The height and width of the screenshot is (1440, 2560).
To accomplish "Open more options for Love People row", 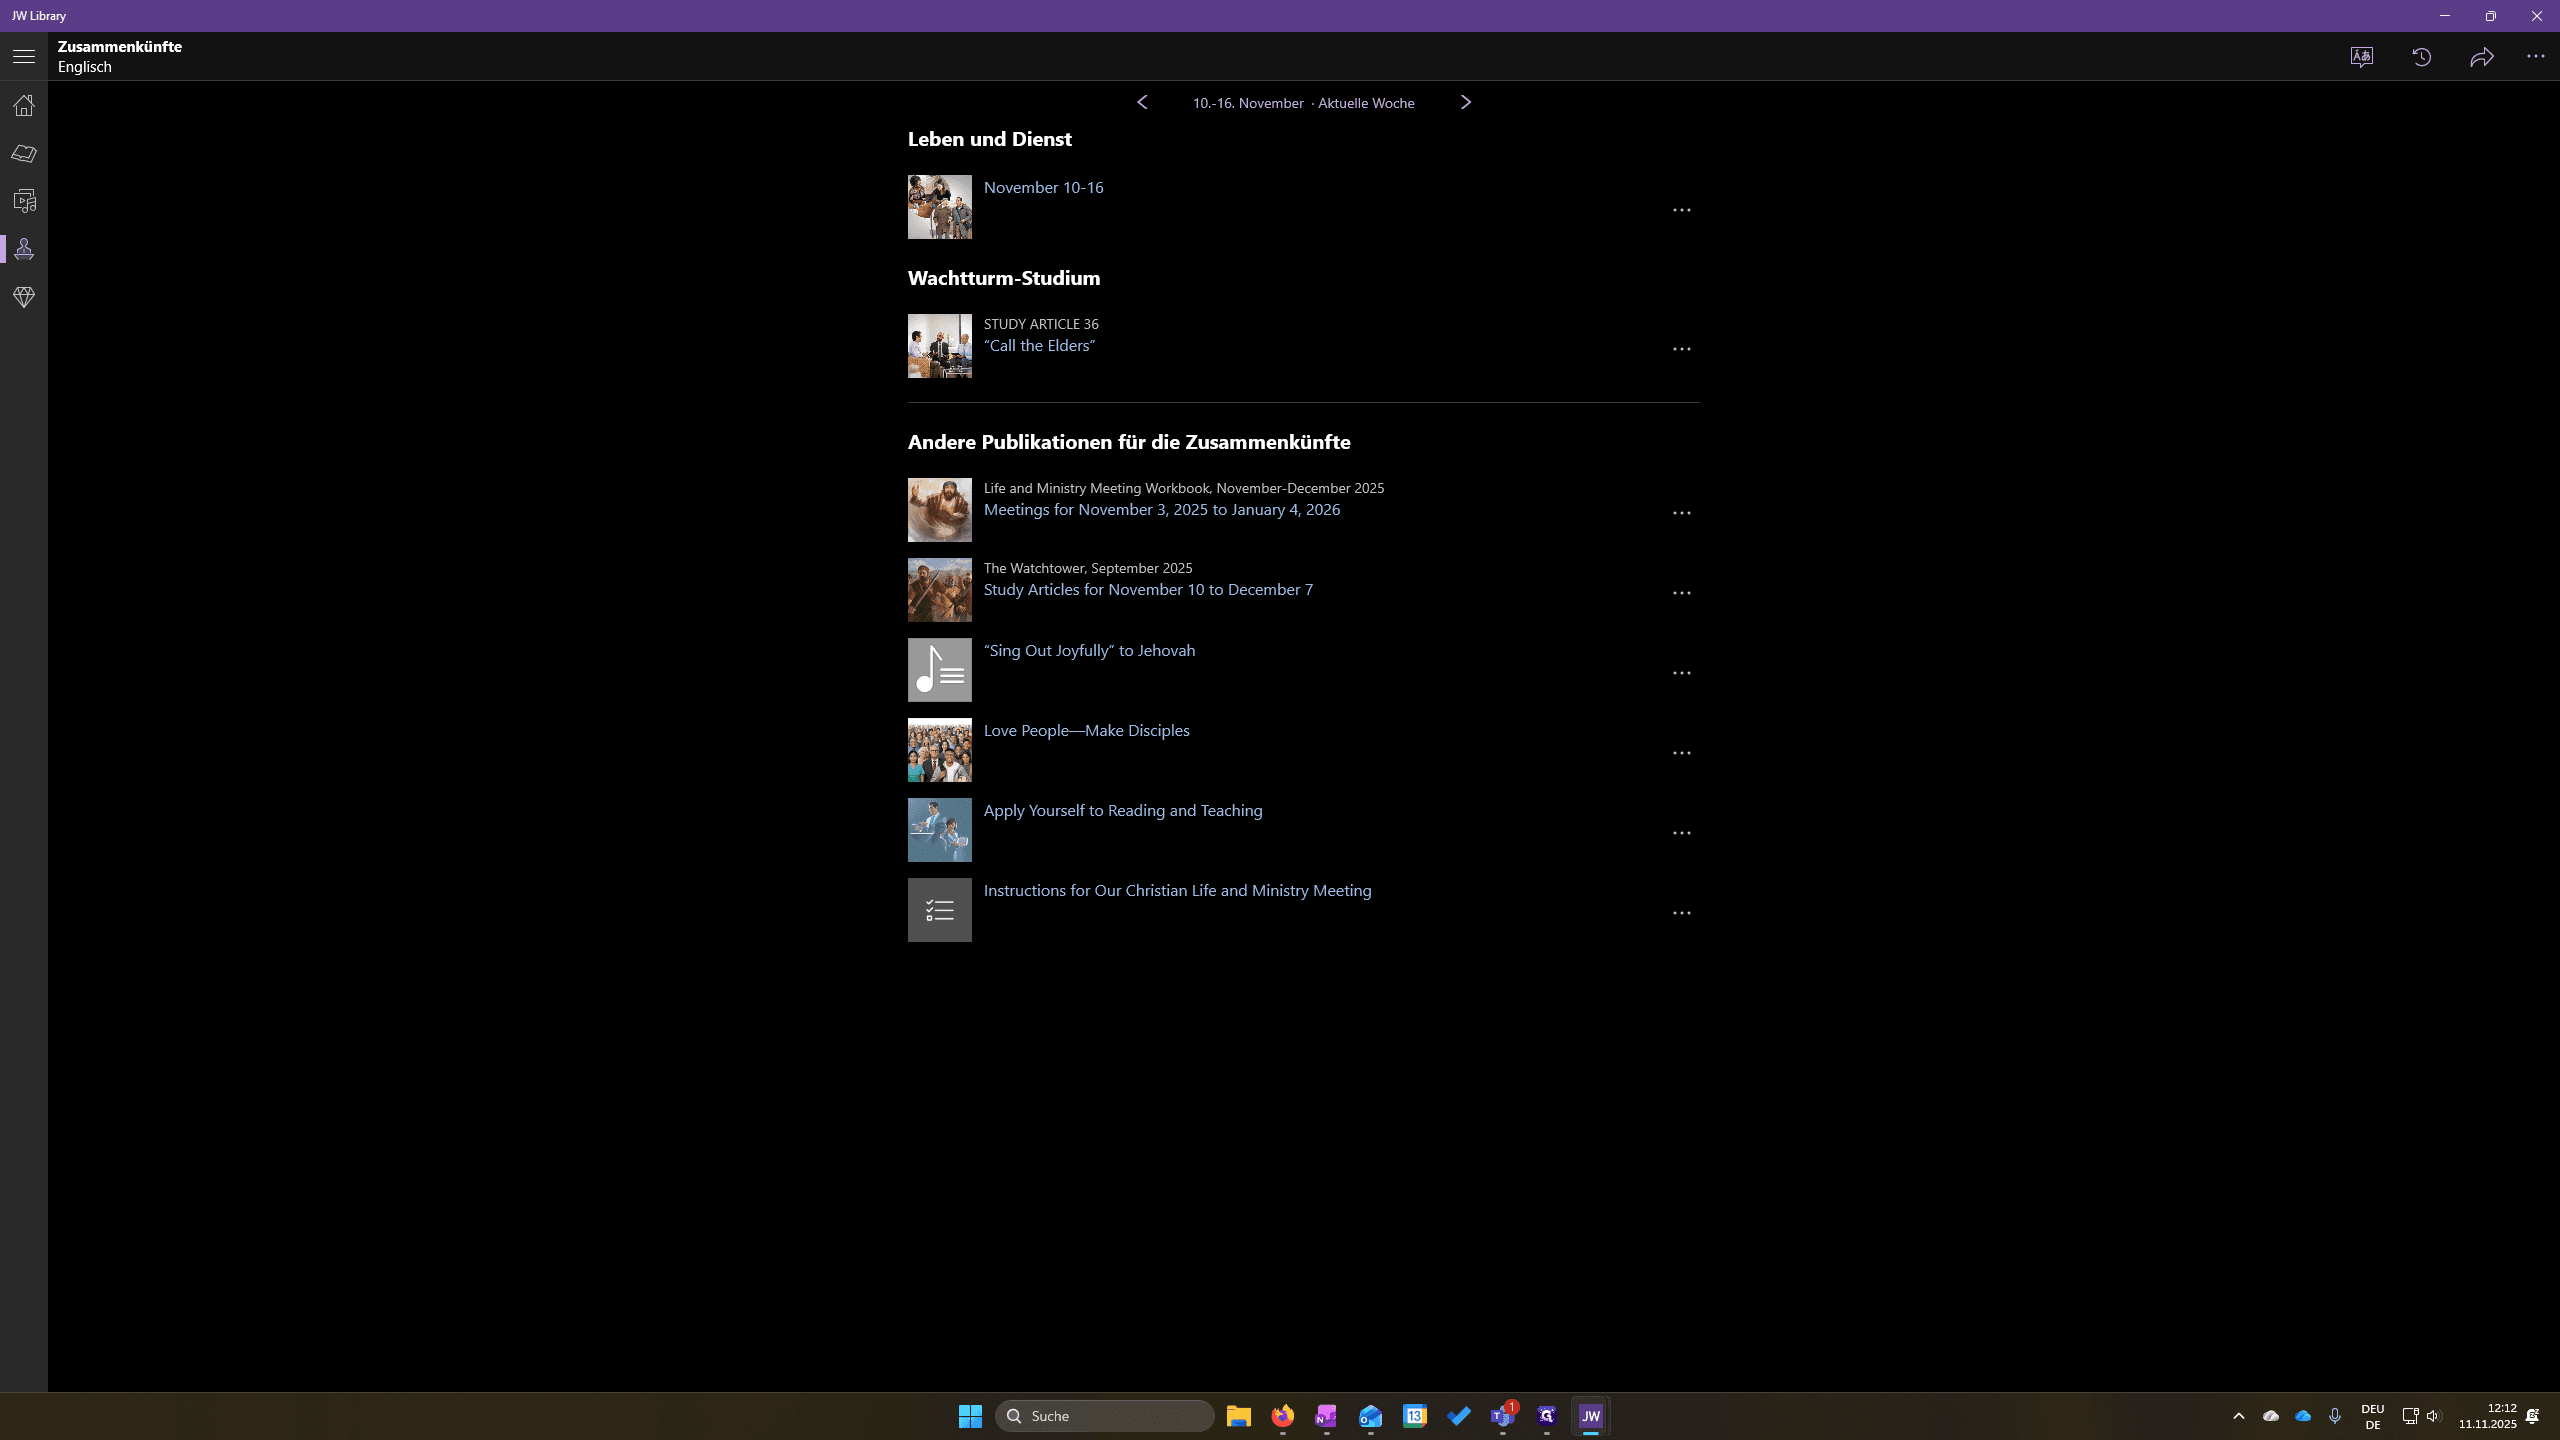I will [1682, 753].
